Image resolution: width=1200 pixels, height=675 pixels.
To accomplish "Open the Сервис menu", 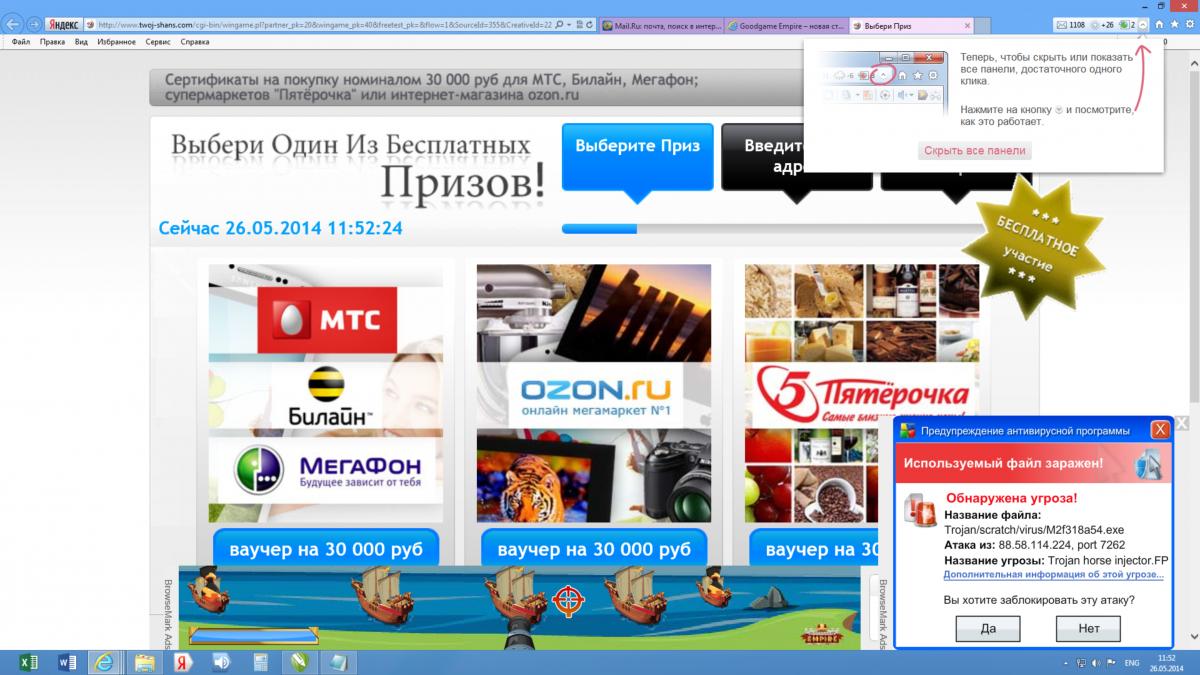I will click(x=157, y=42).
